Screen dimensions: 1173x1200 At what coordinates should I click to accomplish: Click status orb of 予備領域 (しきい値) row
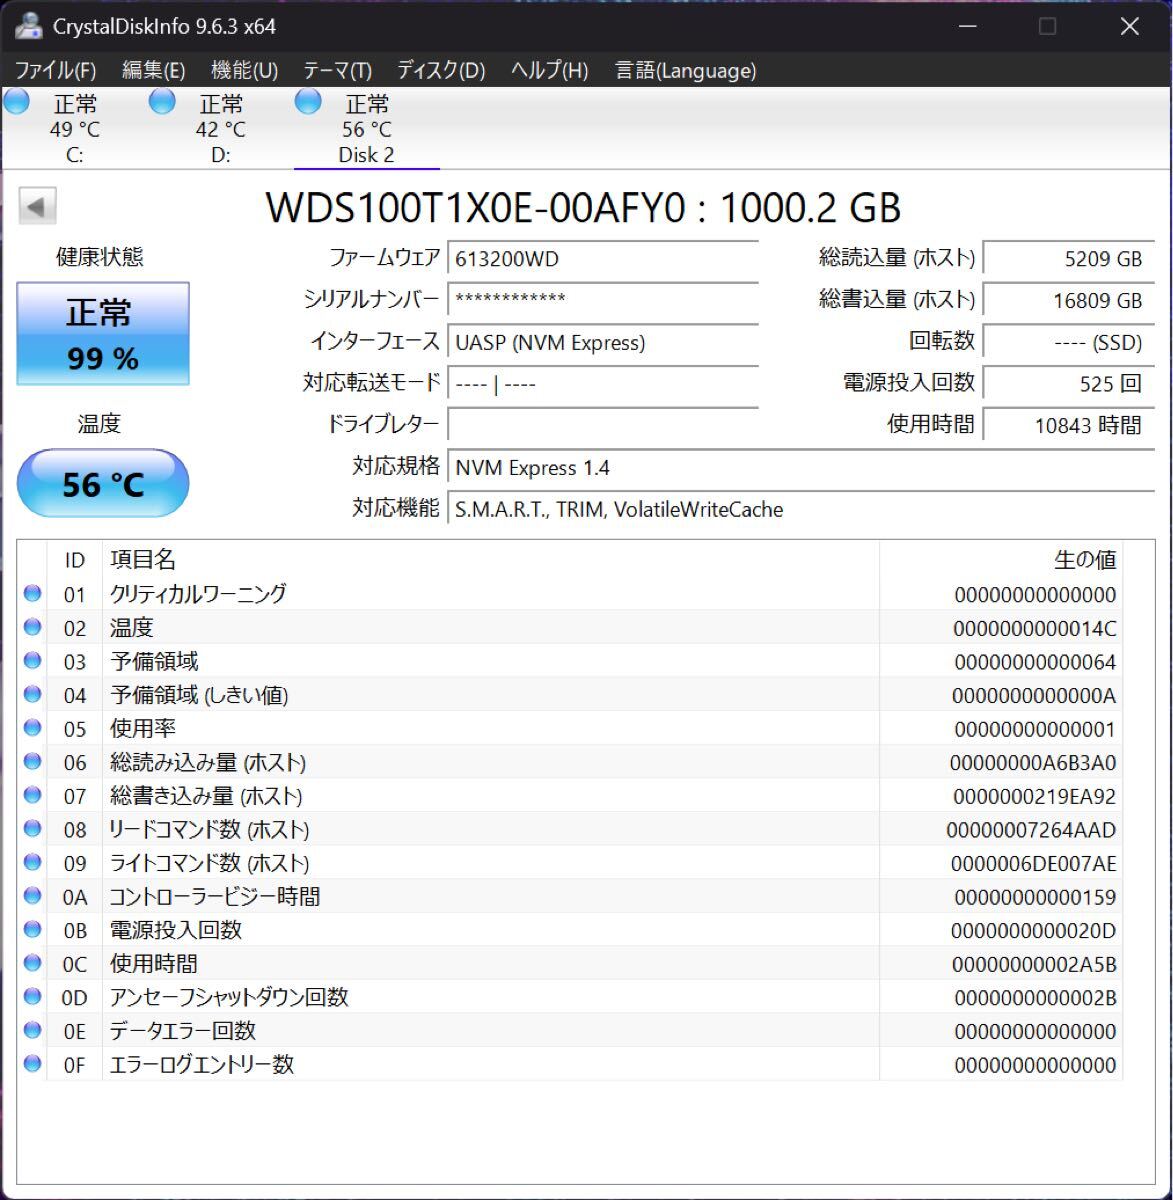click(x=33, y=694)
